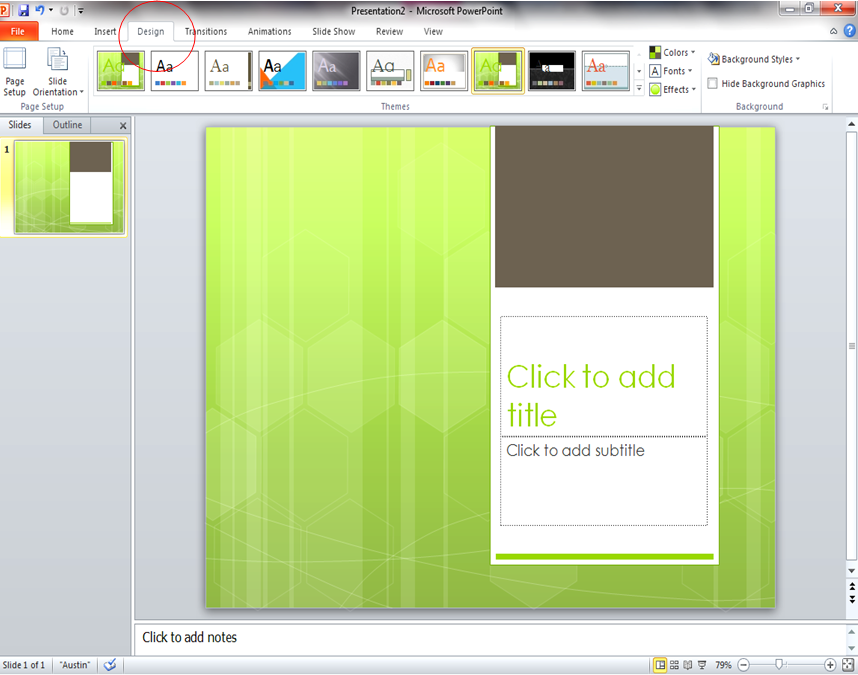
Task: Click the Fit slide to current window icon
Action: [847, 664]
